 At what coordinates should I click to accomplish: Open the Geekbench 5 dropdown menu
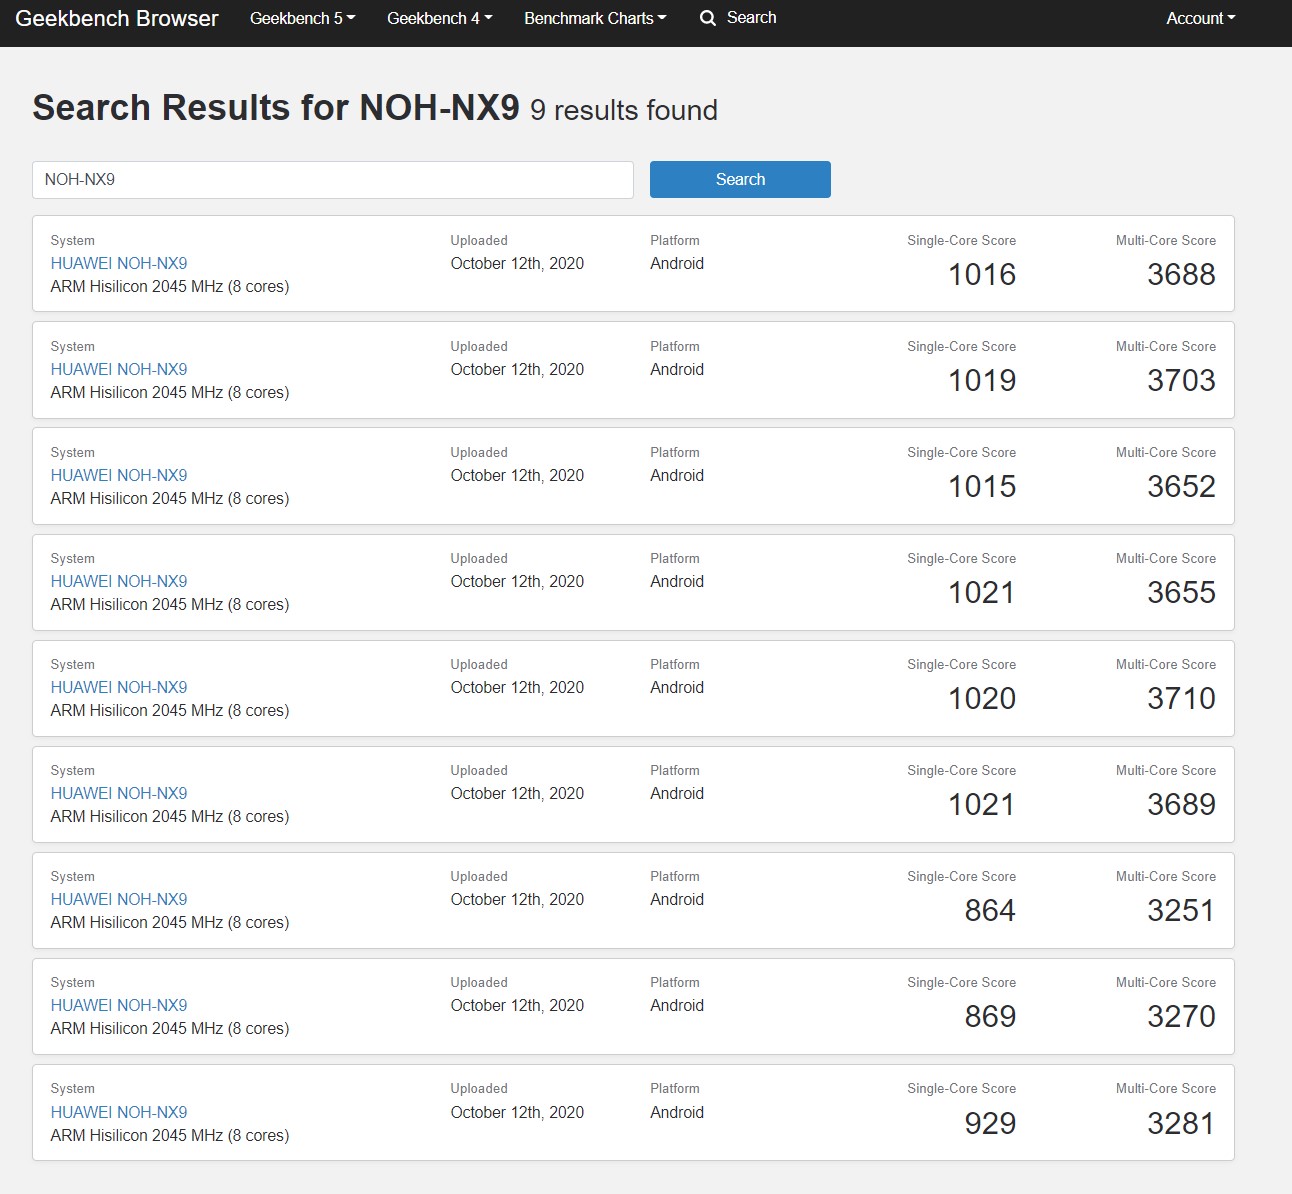click(x=302, y=18)
